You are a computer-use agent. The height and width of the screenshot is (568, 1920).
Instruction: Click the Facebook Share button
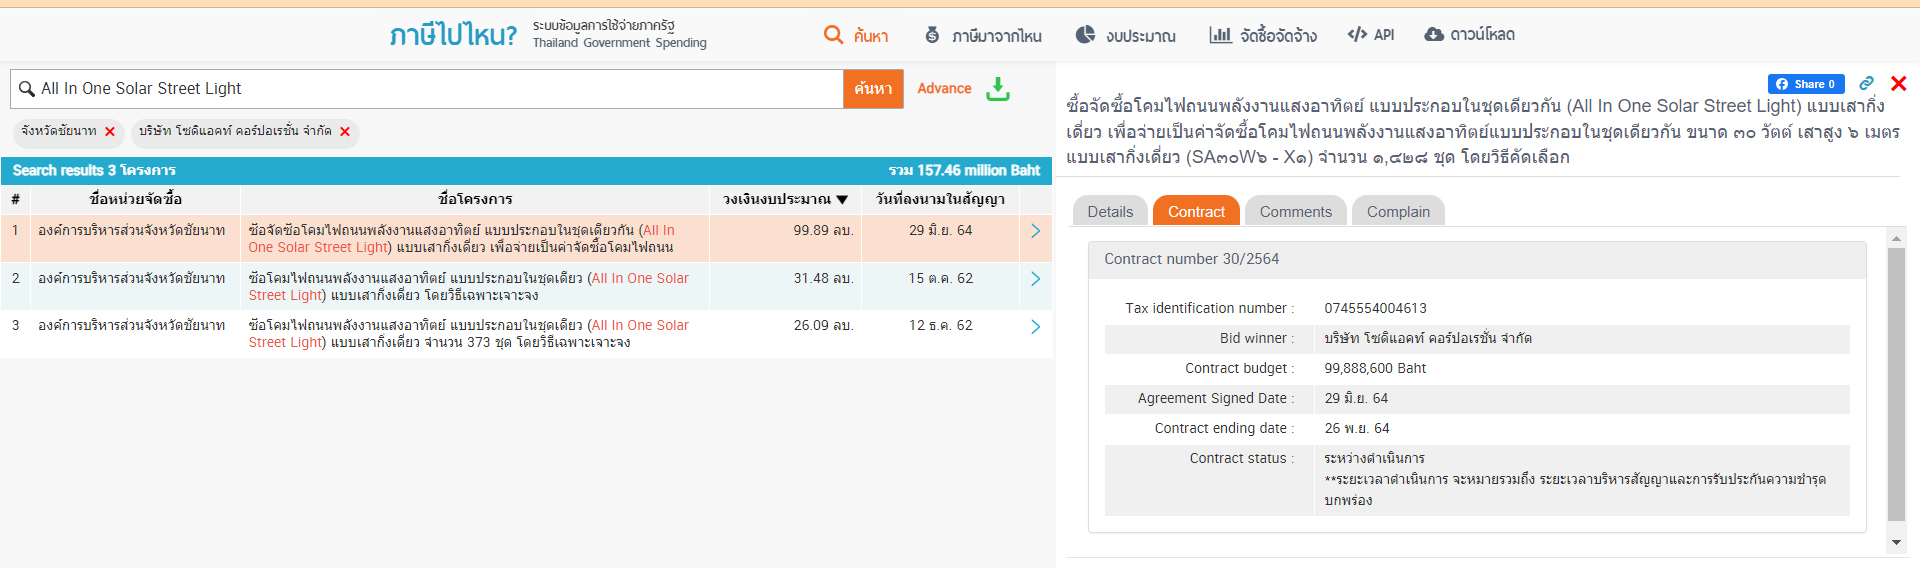(x=1805, y=84)
